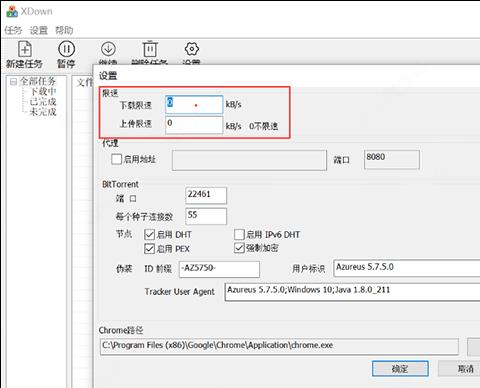480x388 pixels.
Task: Click the Tracker User Agent label
Action: tap(179, 292)
